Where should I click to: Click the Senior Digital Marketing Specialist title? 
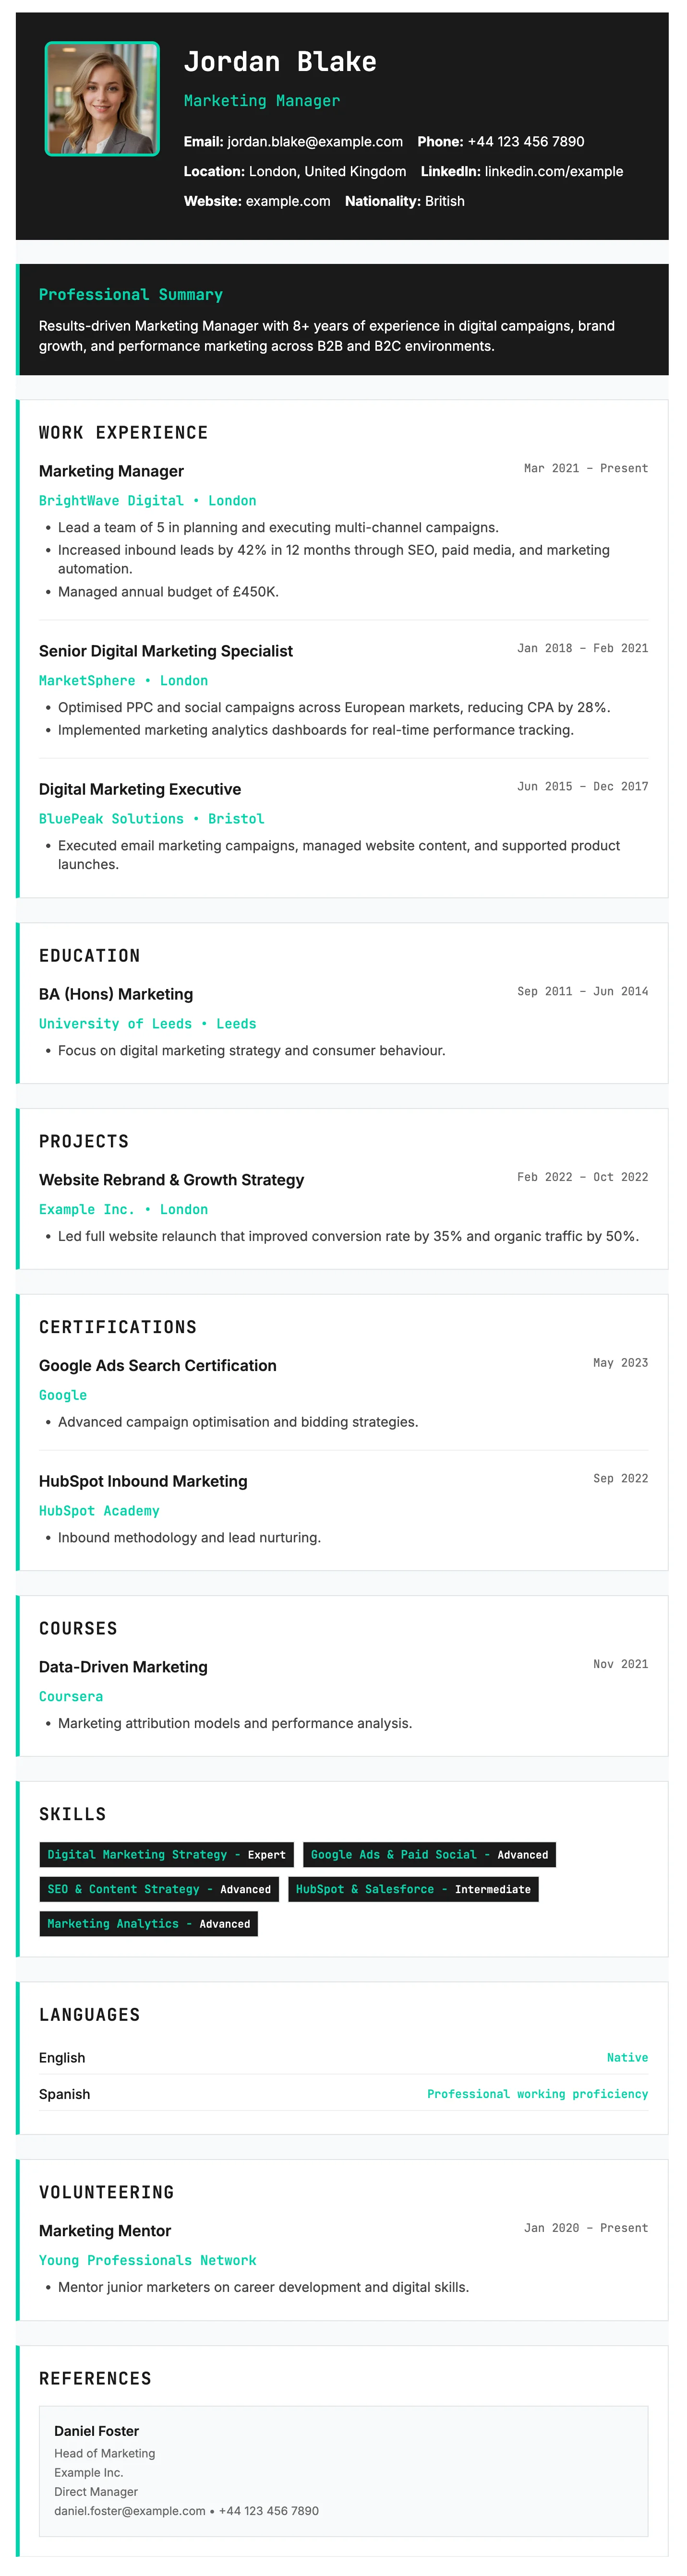[166, 651]
